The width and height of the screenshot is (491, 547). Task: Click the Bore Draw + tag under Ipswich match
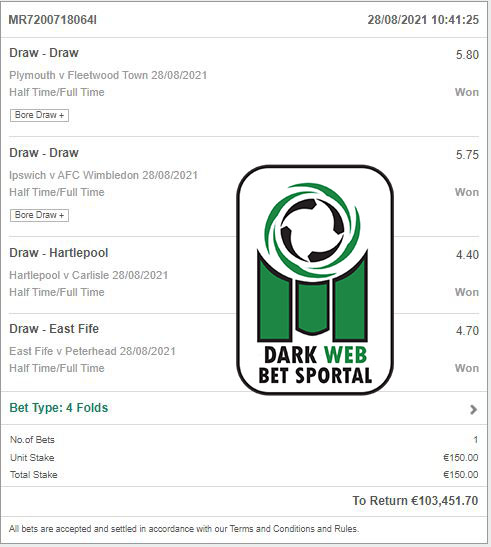39,215
